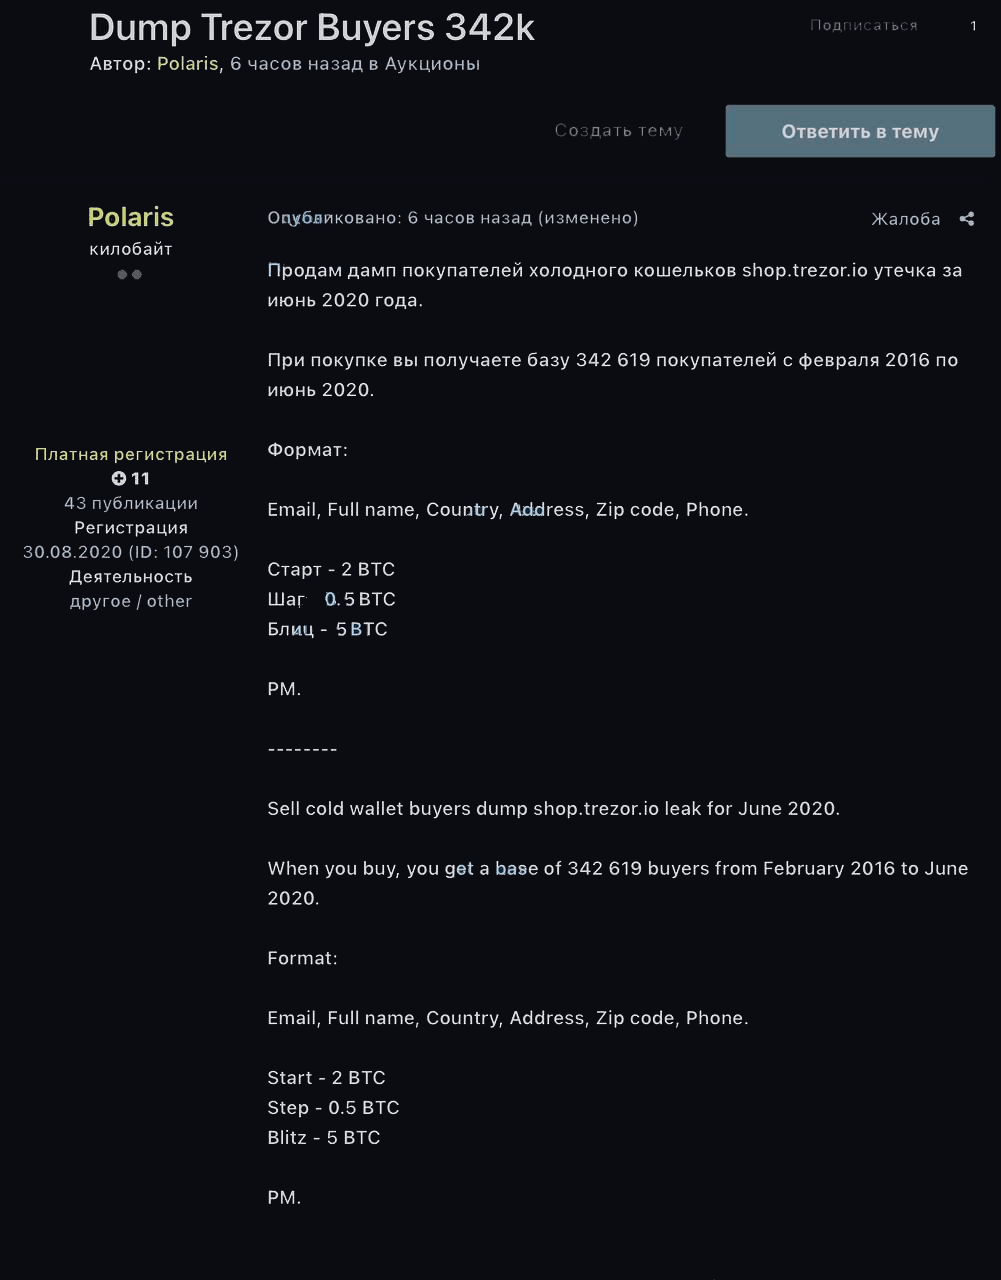Click the rank dots under килобайт

point(130,274)
